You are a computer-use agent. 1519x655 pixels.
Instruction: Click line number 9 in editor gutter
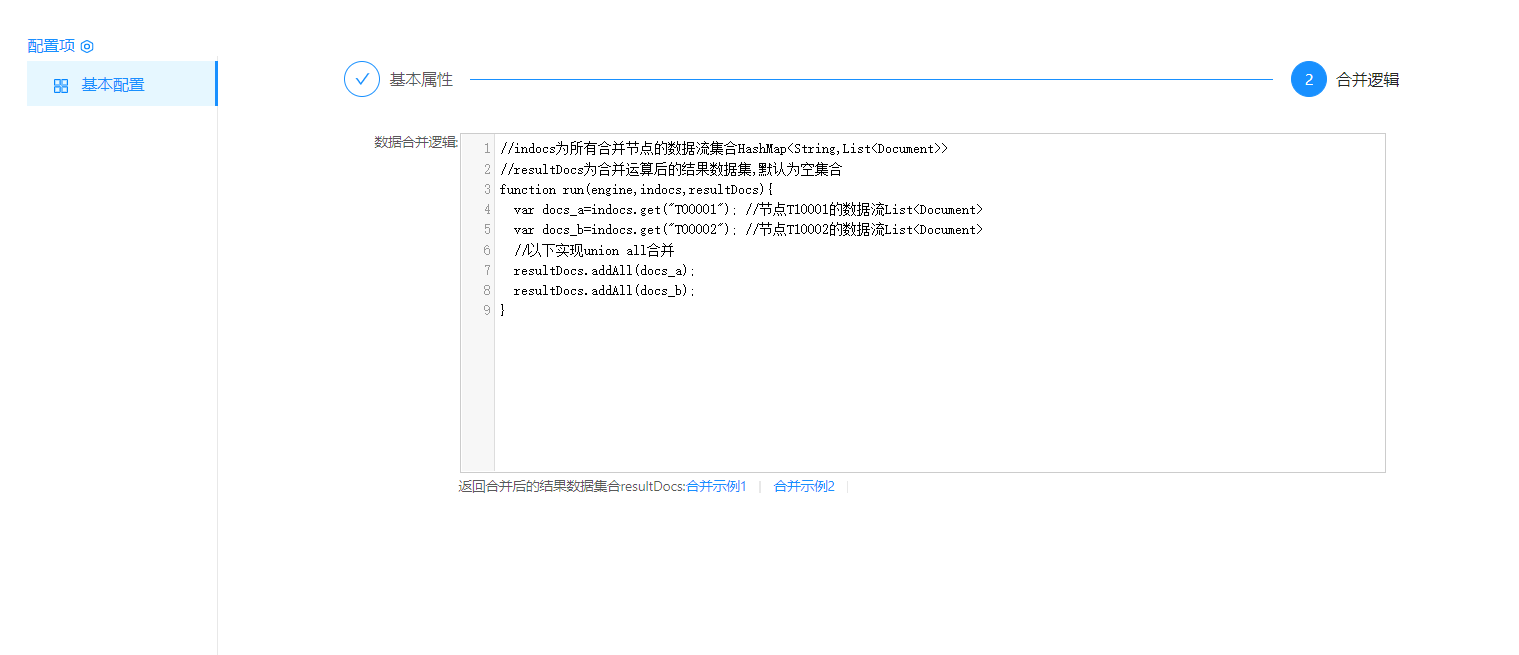pyautogui.click(x=486, y=310)
